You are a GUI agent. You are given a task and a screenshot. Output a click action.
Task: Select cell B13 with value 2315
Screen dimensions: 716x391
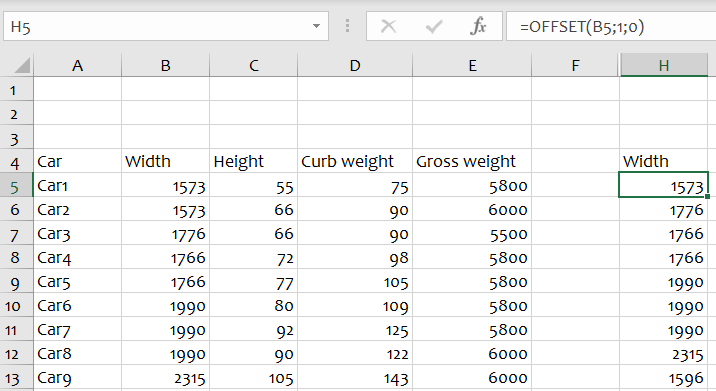point(165,378)
